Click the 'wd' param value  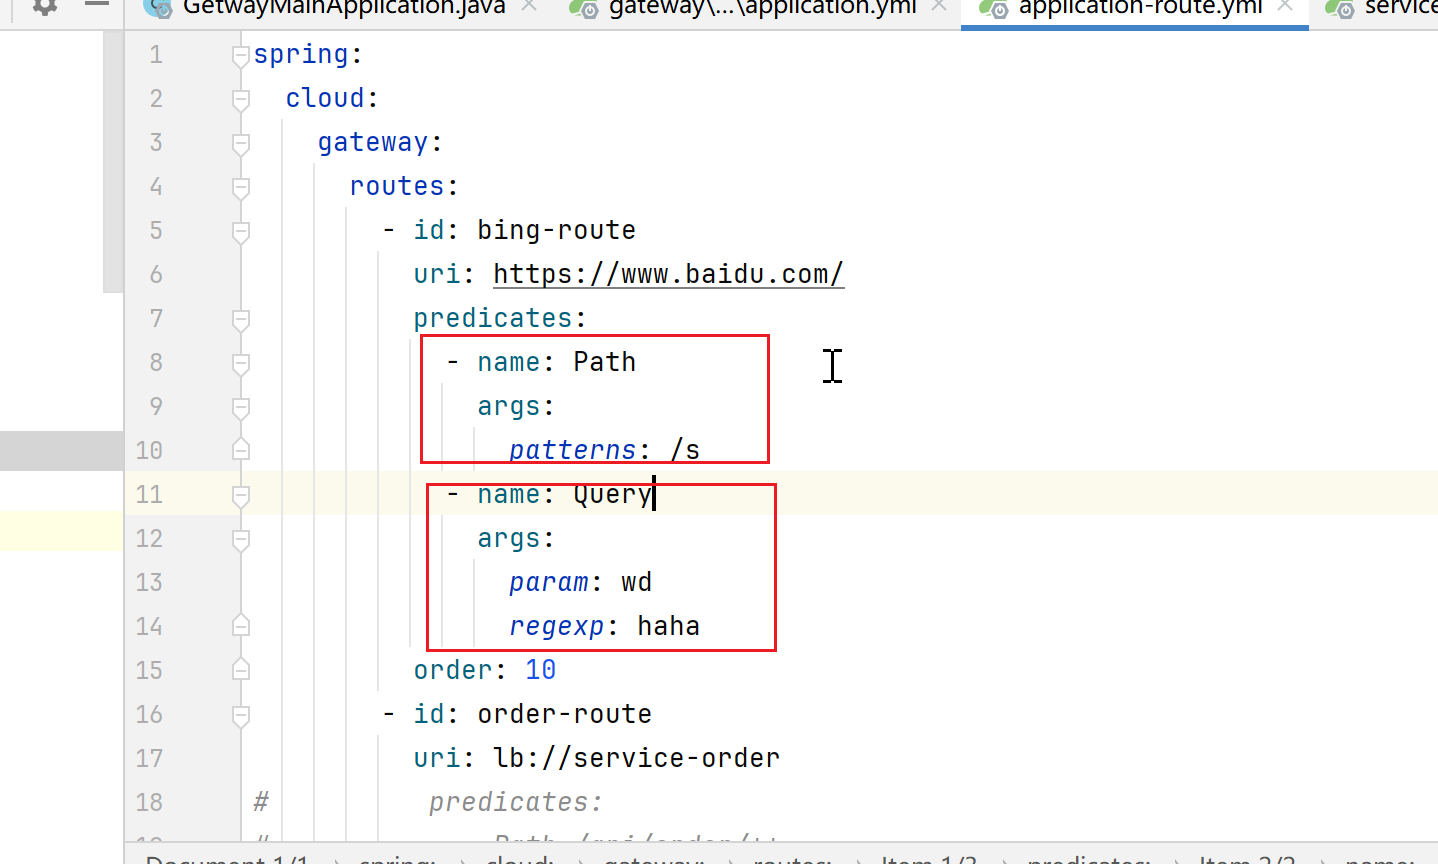tap(637, 582)
